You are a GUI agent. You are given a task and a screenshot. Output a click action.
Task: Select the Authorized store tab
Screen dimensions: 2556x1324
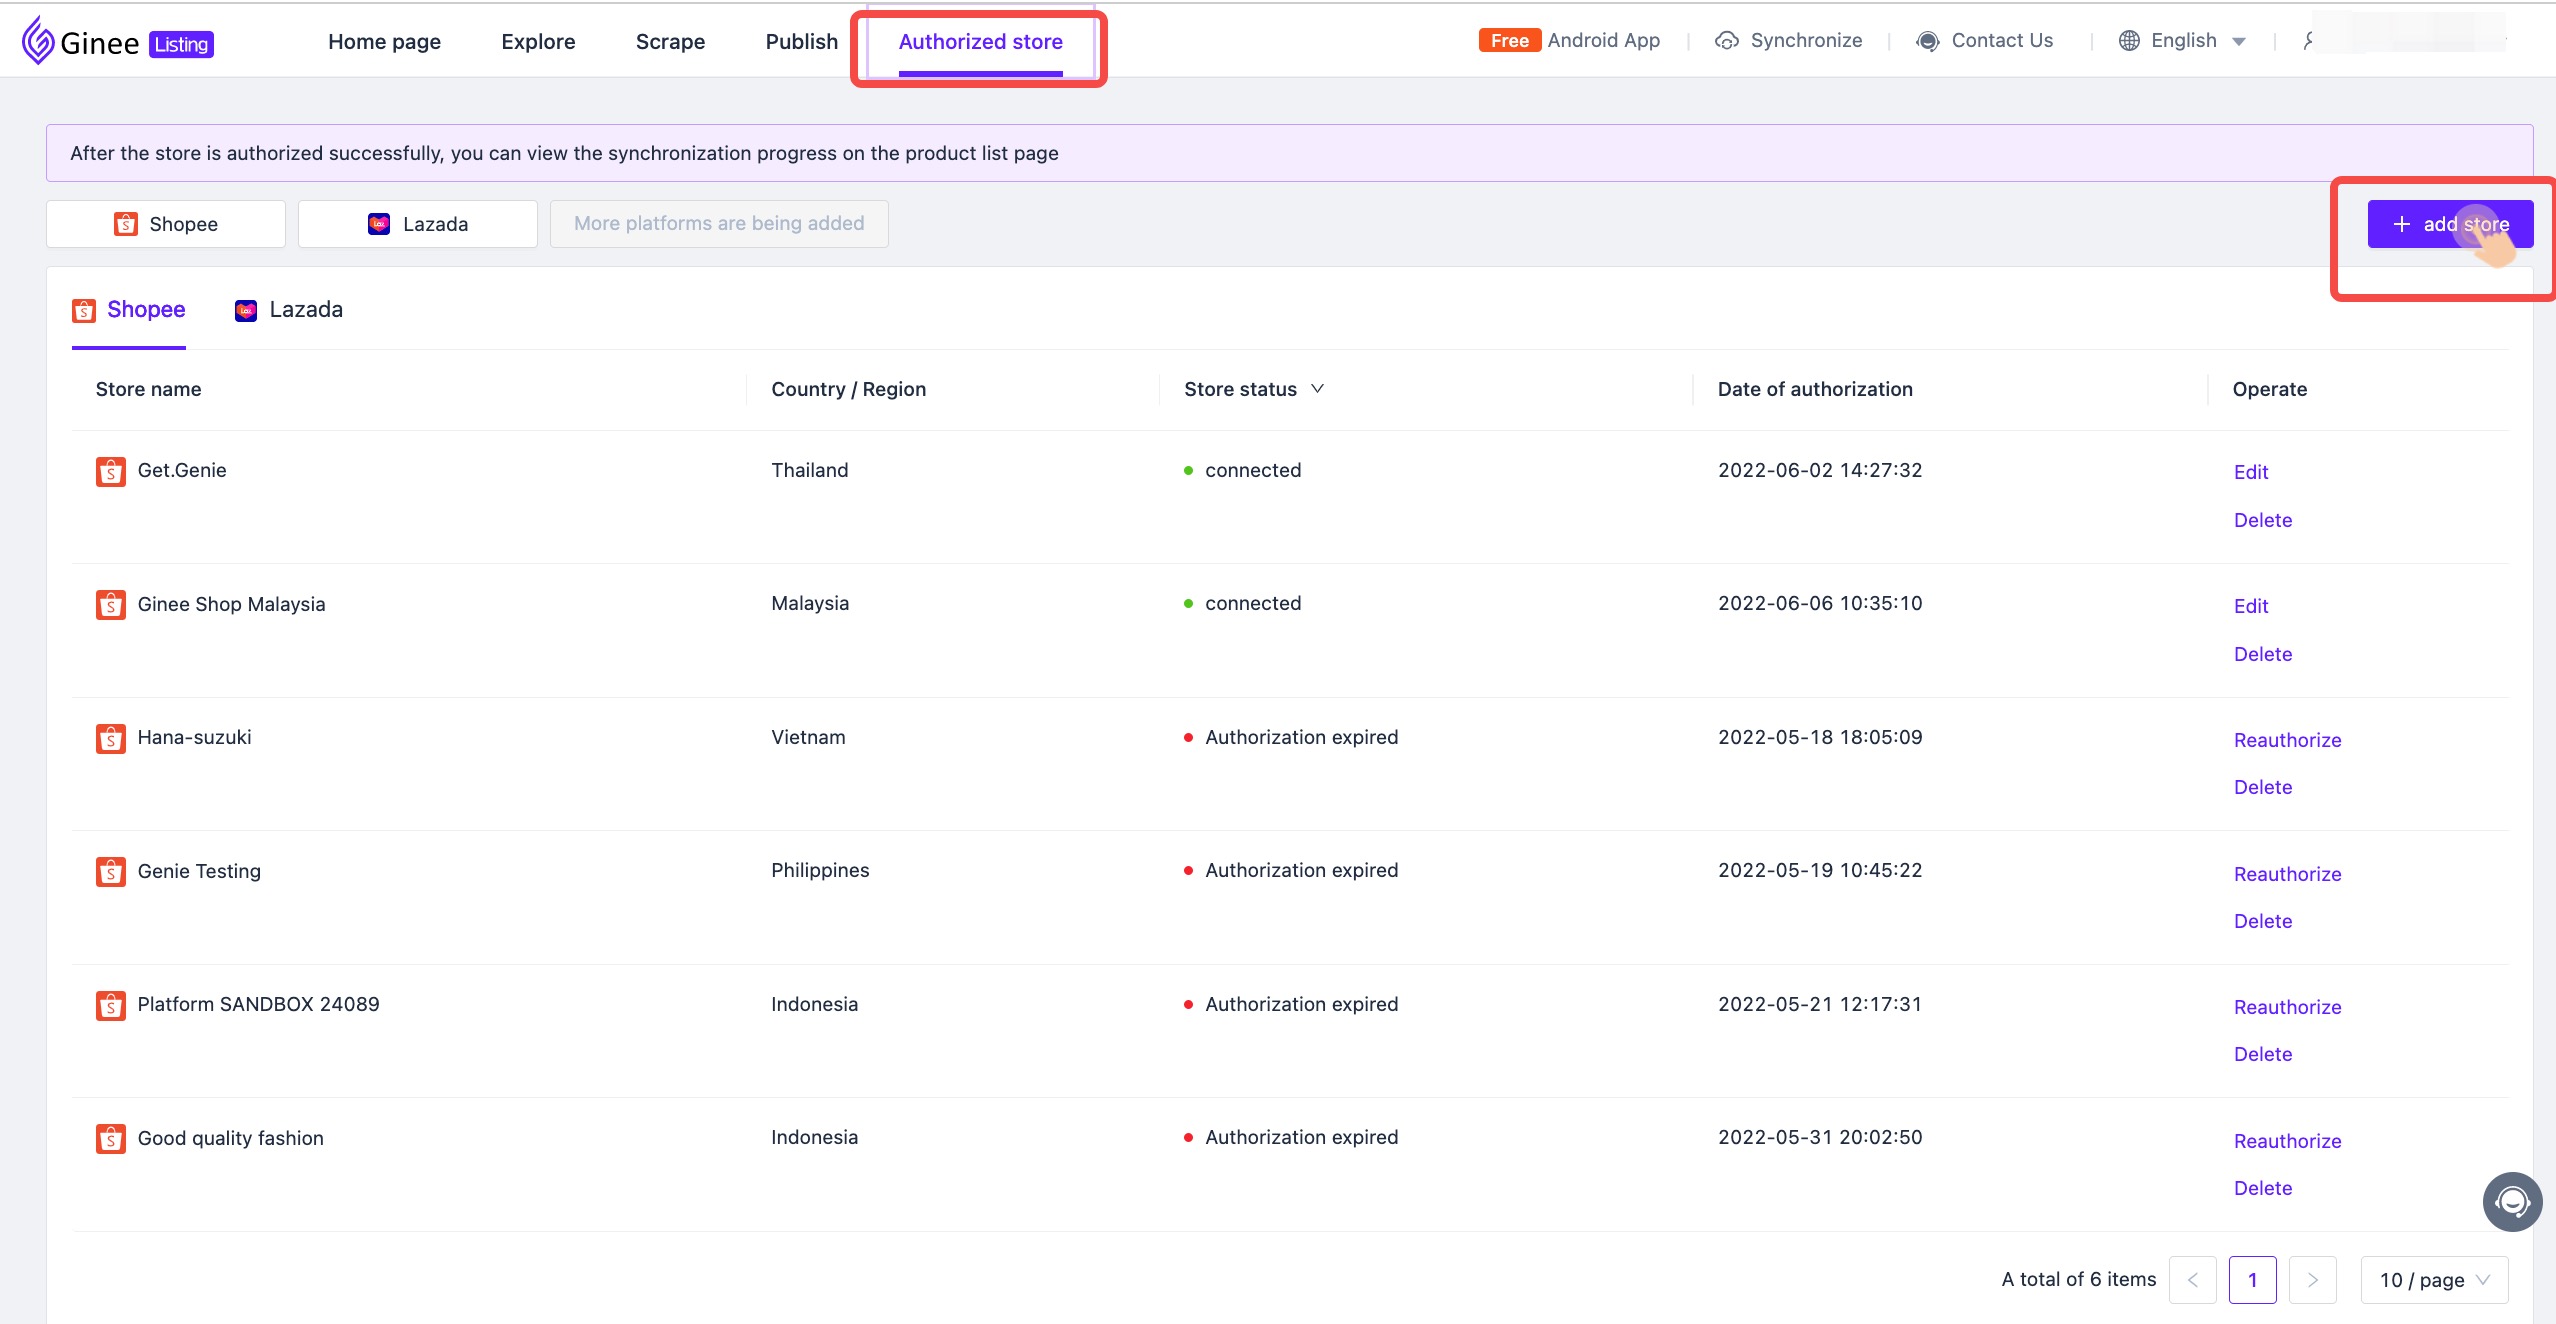(x=980, y=41)
